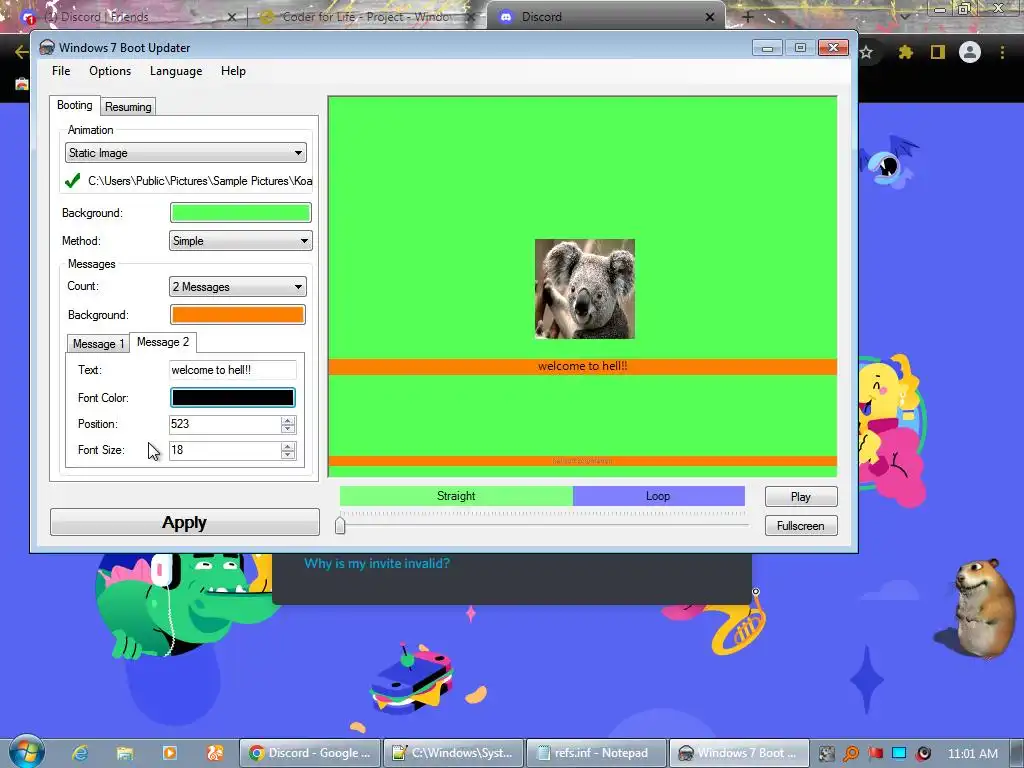This screenshot has height=768, width=1024.
Task: Decrease the Font Size with down arrow
Action: click(x=288, y=455)
